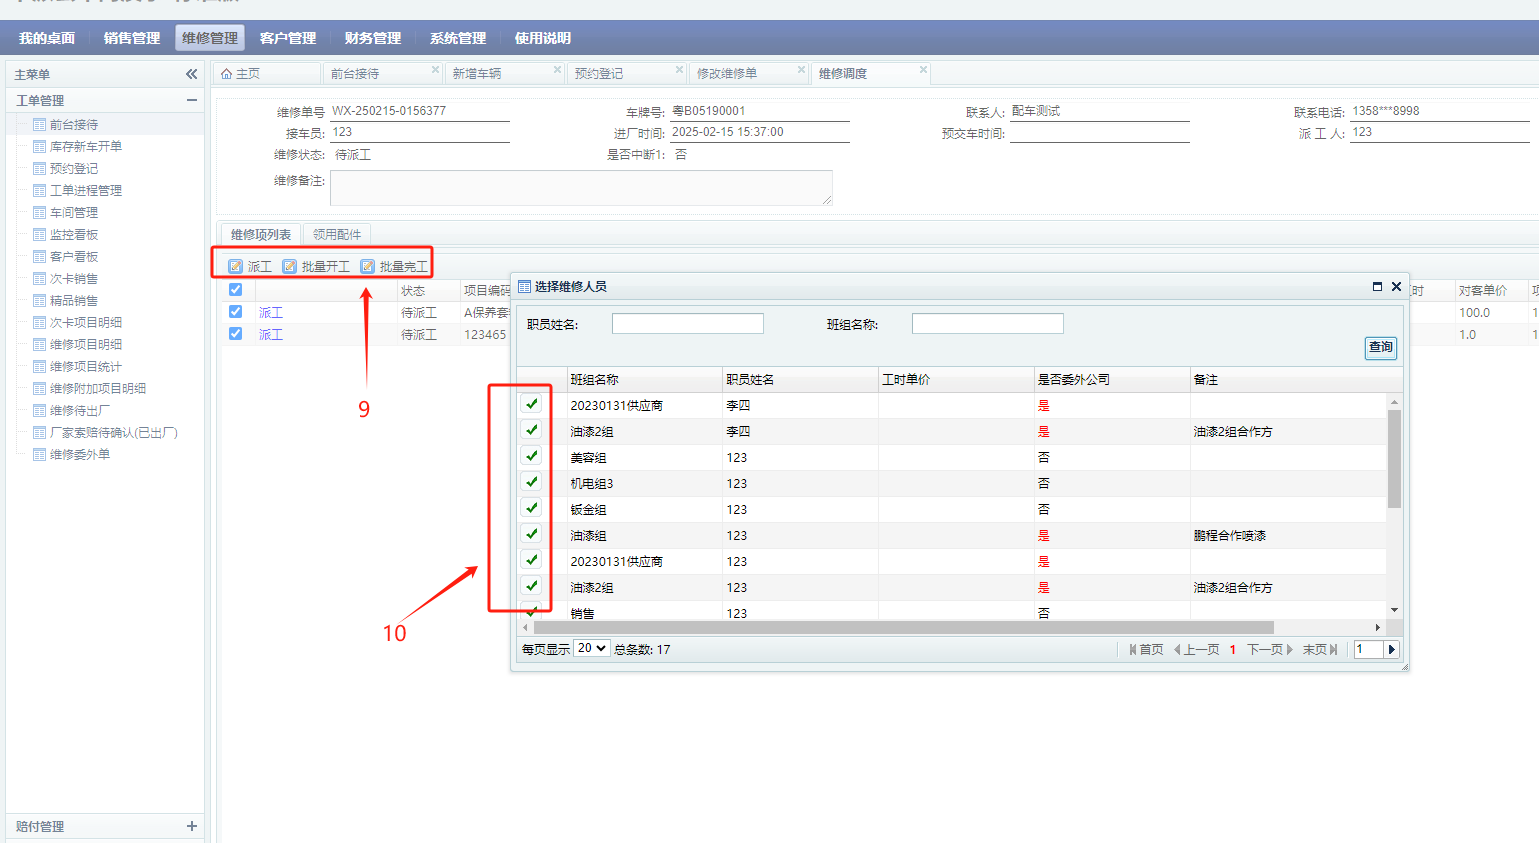Collapse the 工单管理 section
Viewport: 1539px width, 843px height.
tap(191, 100)
